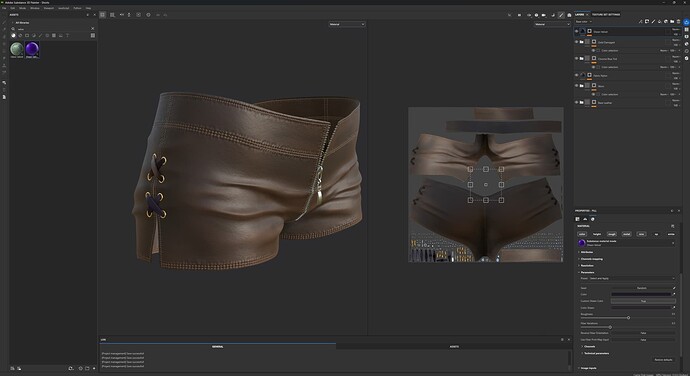Open the Viewport menu
Image resolution: width=690 pixels, height=376 pixels.
coord(48,8)
